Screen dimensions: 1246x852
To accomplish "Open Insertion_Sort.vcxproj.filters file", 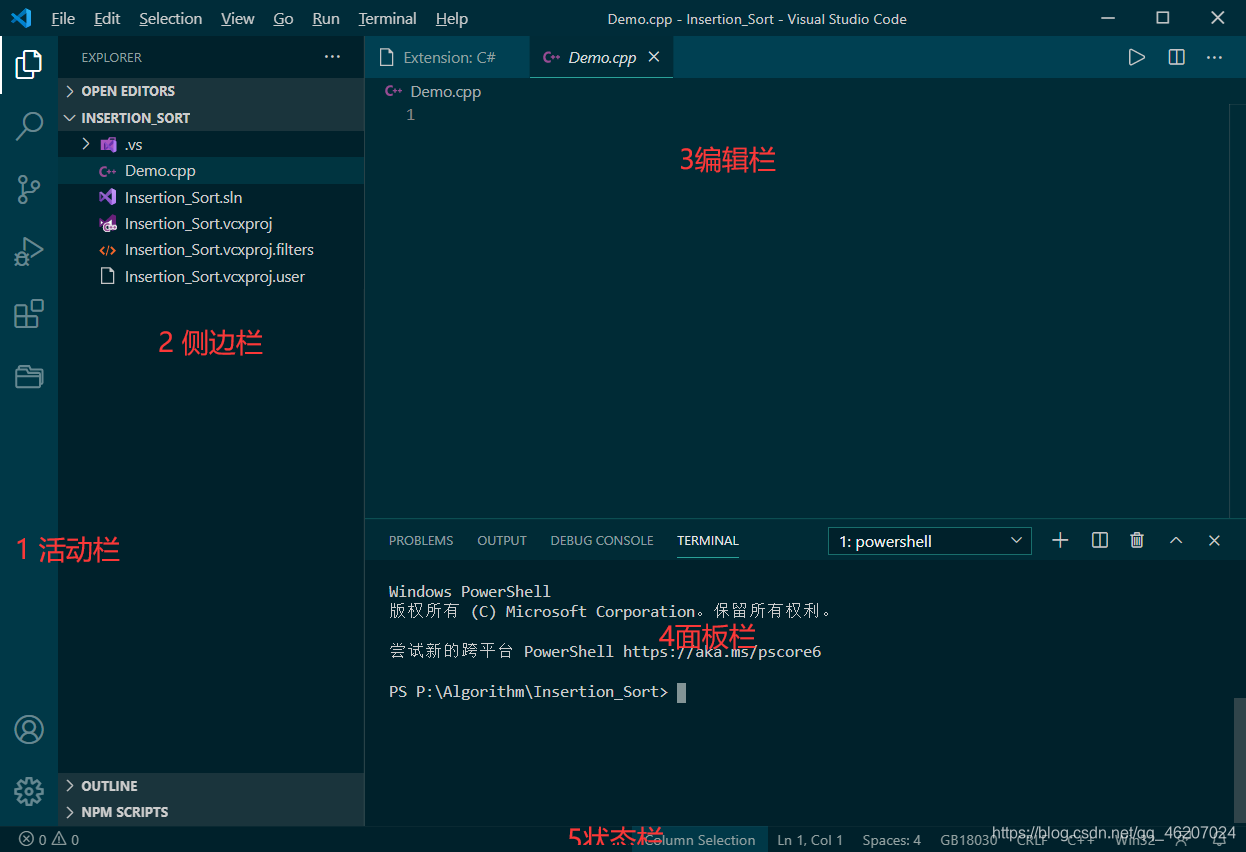I will 211,250.
